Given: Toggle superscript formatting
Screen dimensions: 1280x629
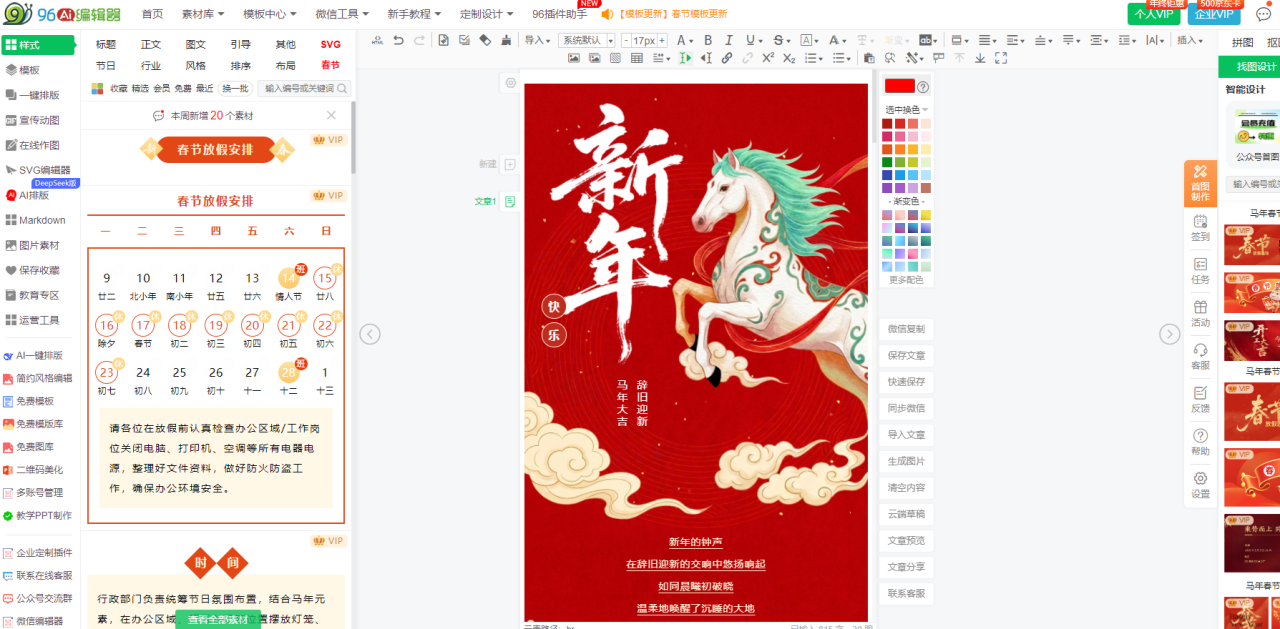Looking at the screenshot, I should (x=768, y=58).
